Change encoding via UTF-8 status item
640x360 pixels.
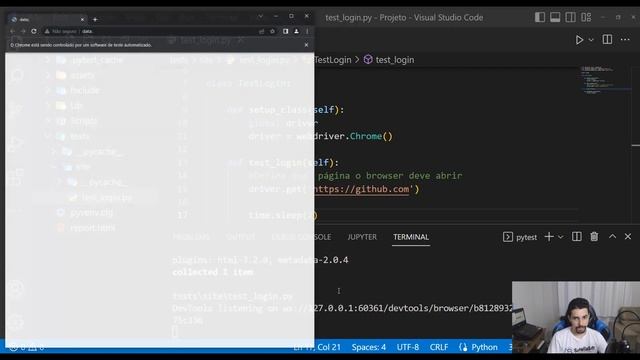408,347
